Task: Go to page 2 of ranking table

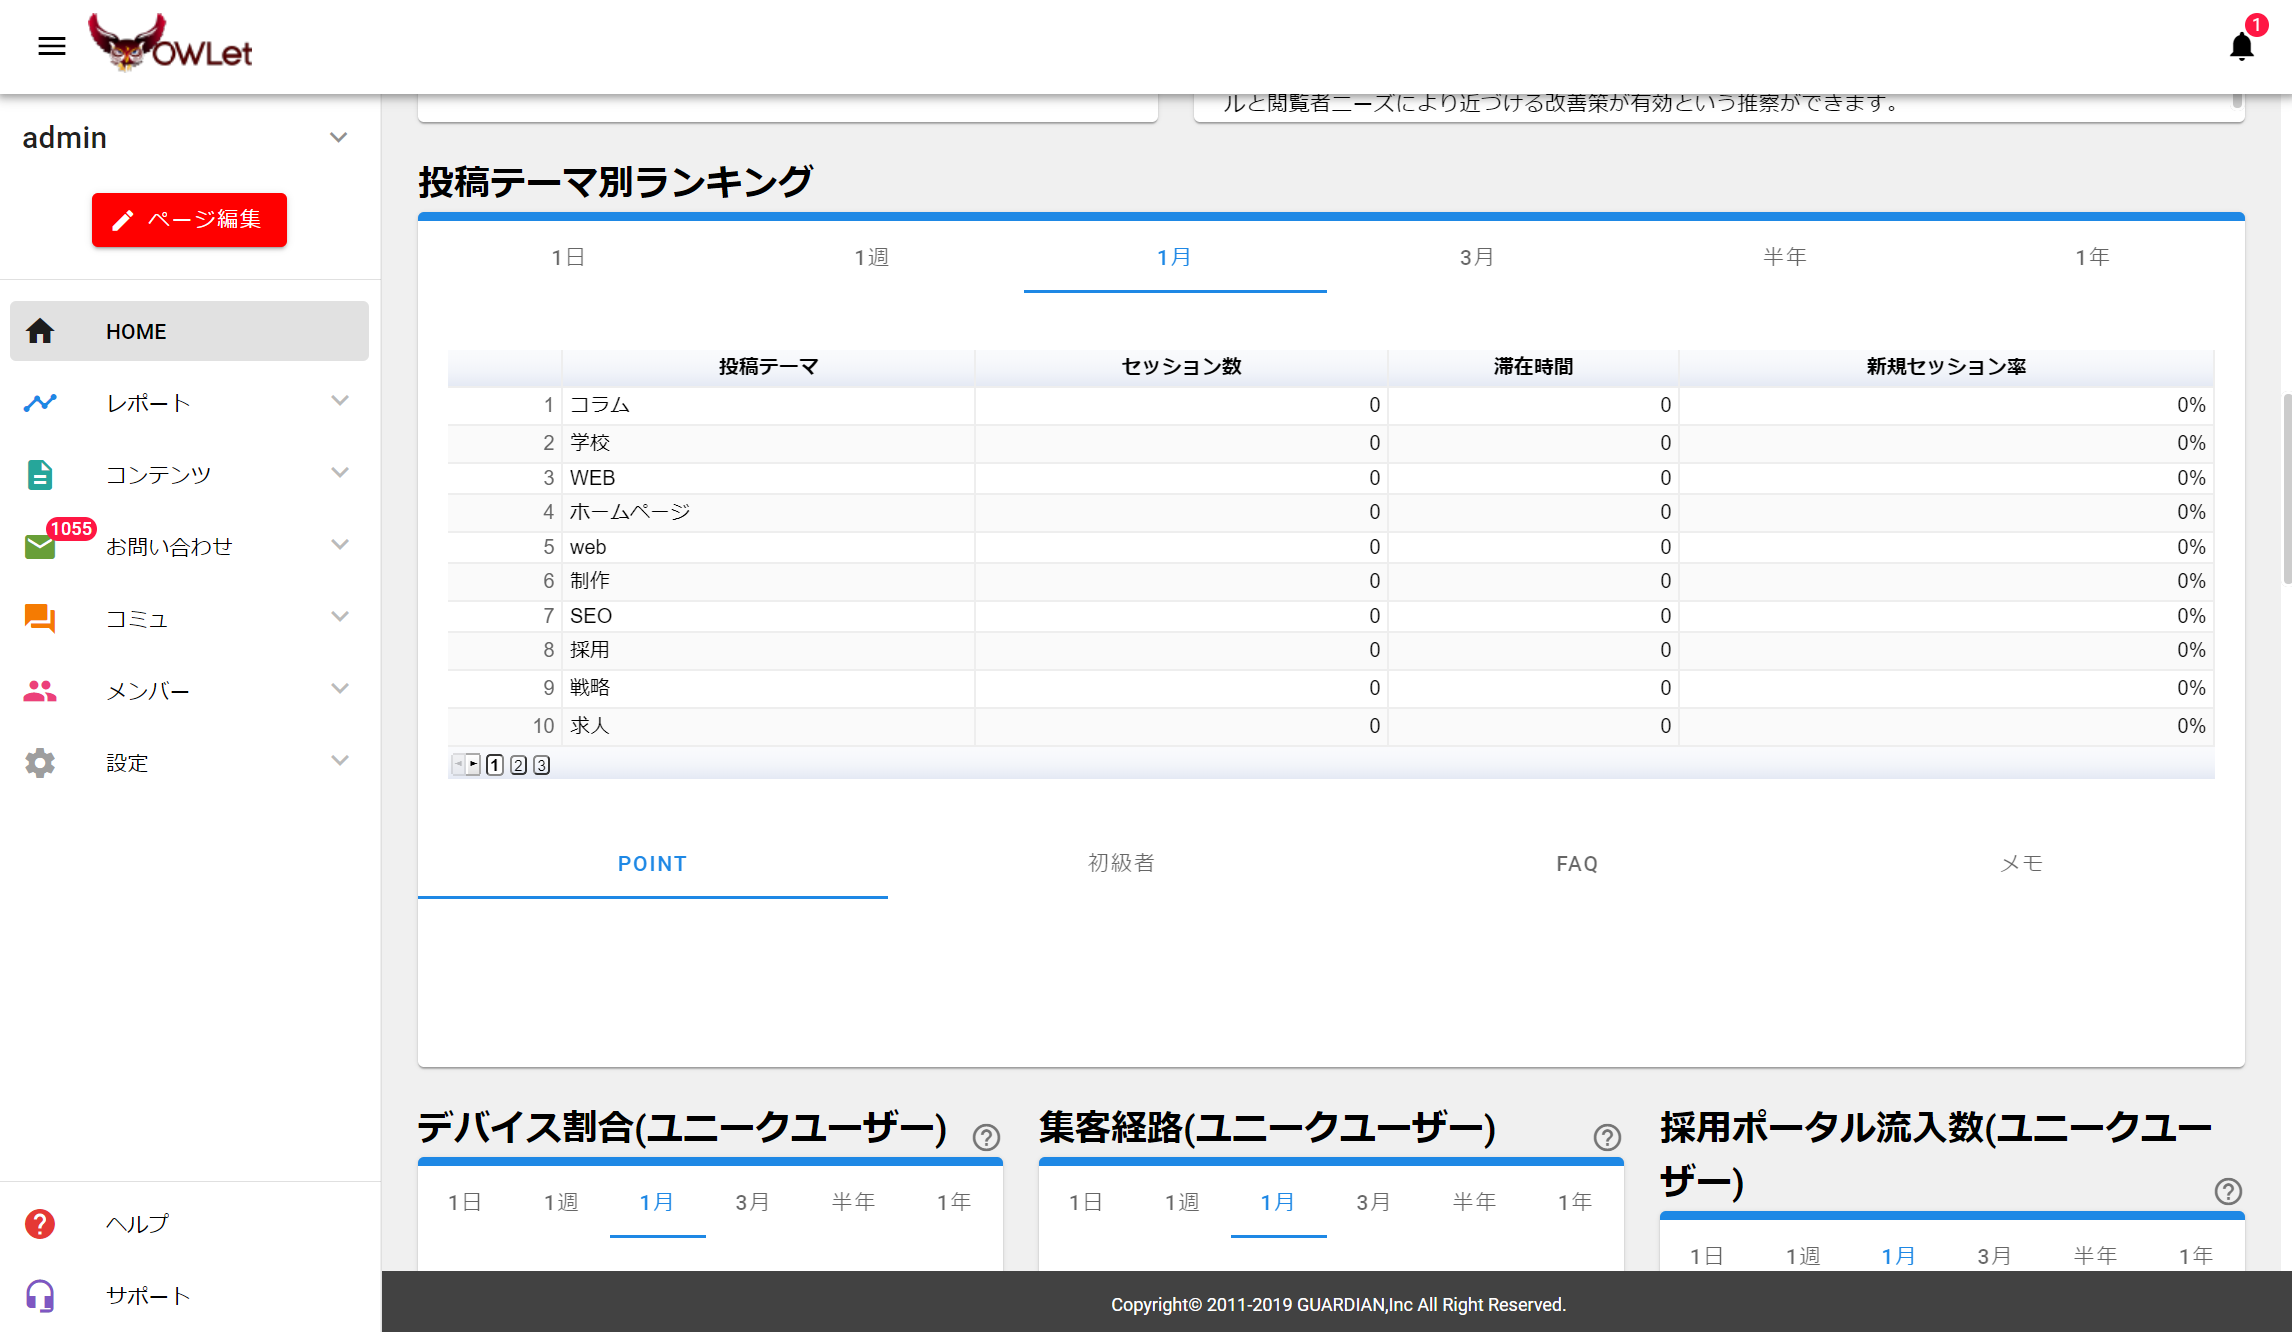Action: 518,765
